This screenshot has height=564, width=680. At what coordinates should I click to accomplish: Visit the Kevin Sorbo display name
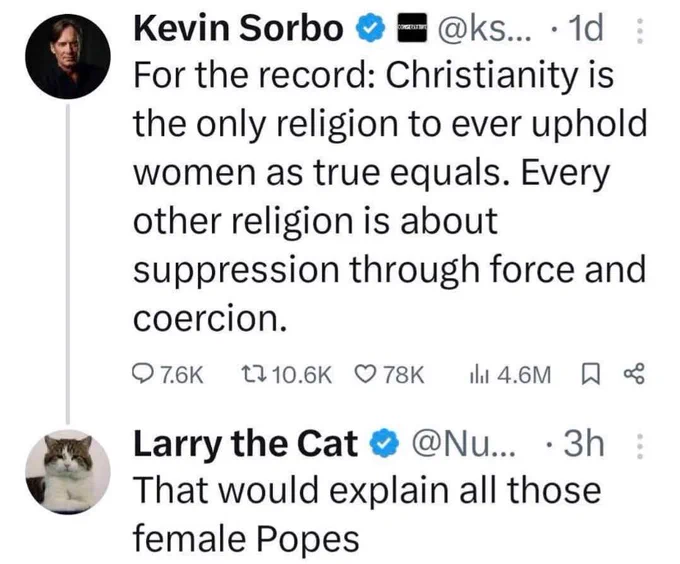pos(238,28)
